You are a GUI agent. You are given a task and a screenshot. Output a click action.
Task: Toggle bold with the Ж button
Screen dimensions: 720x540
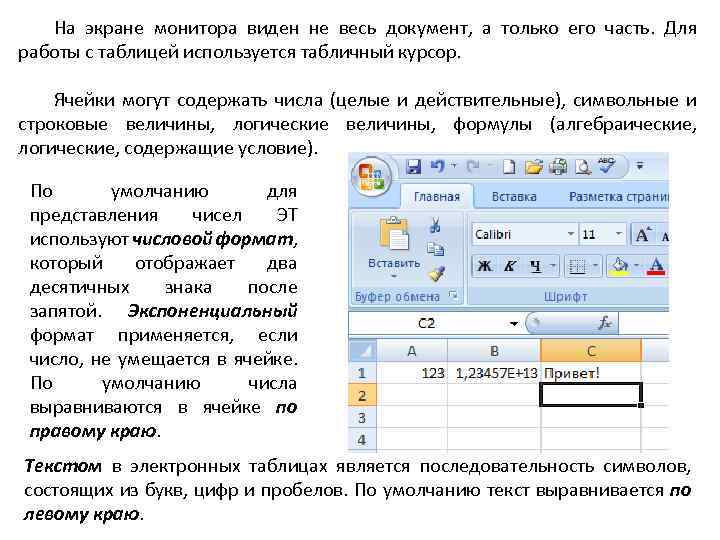[x=484, y=266]
